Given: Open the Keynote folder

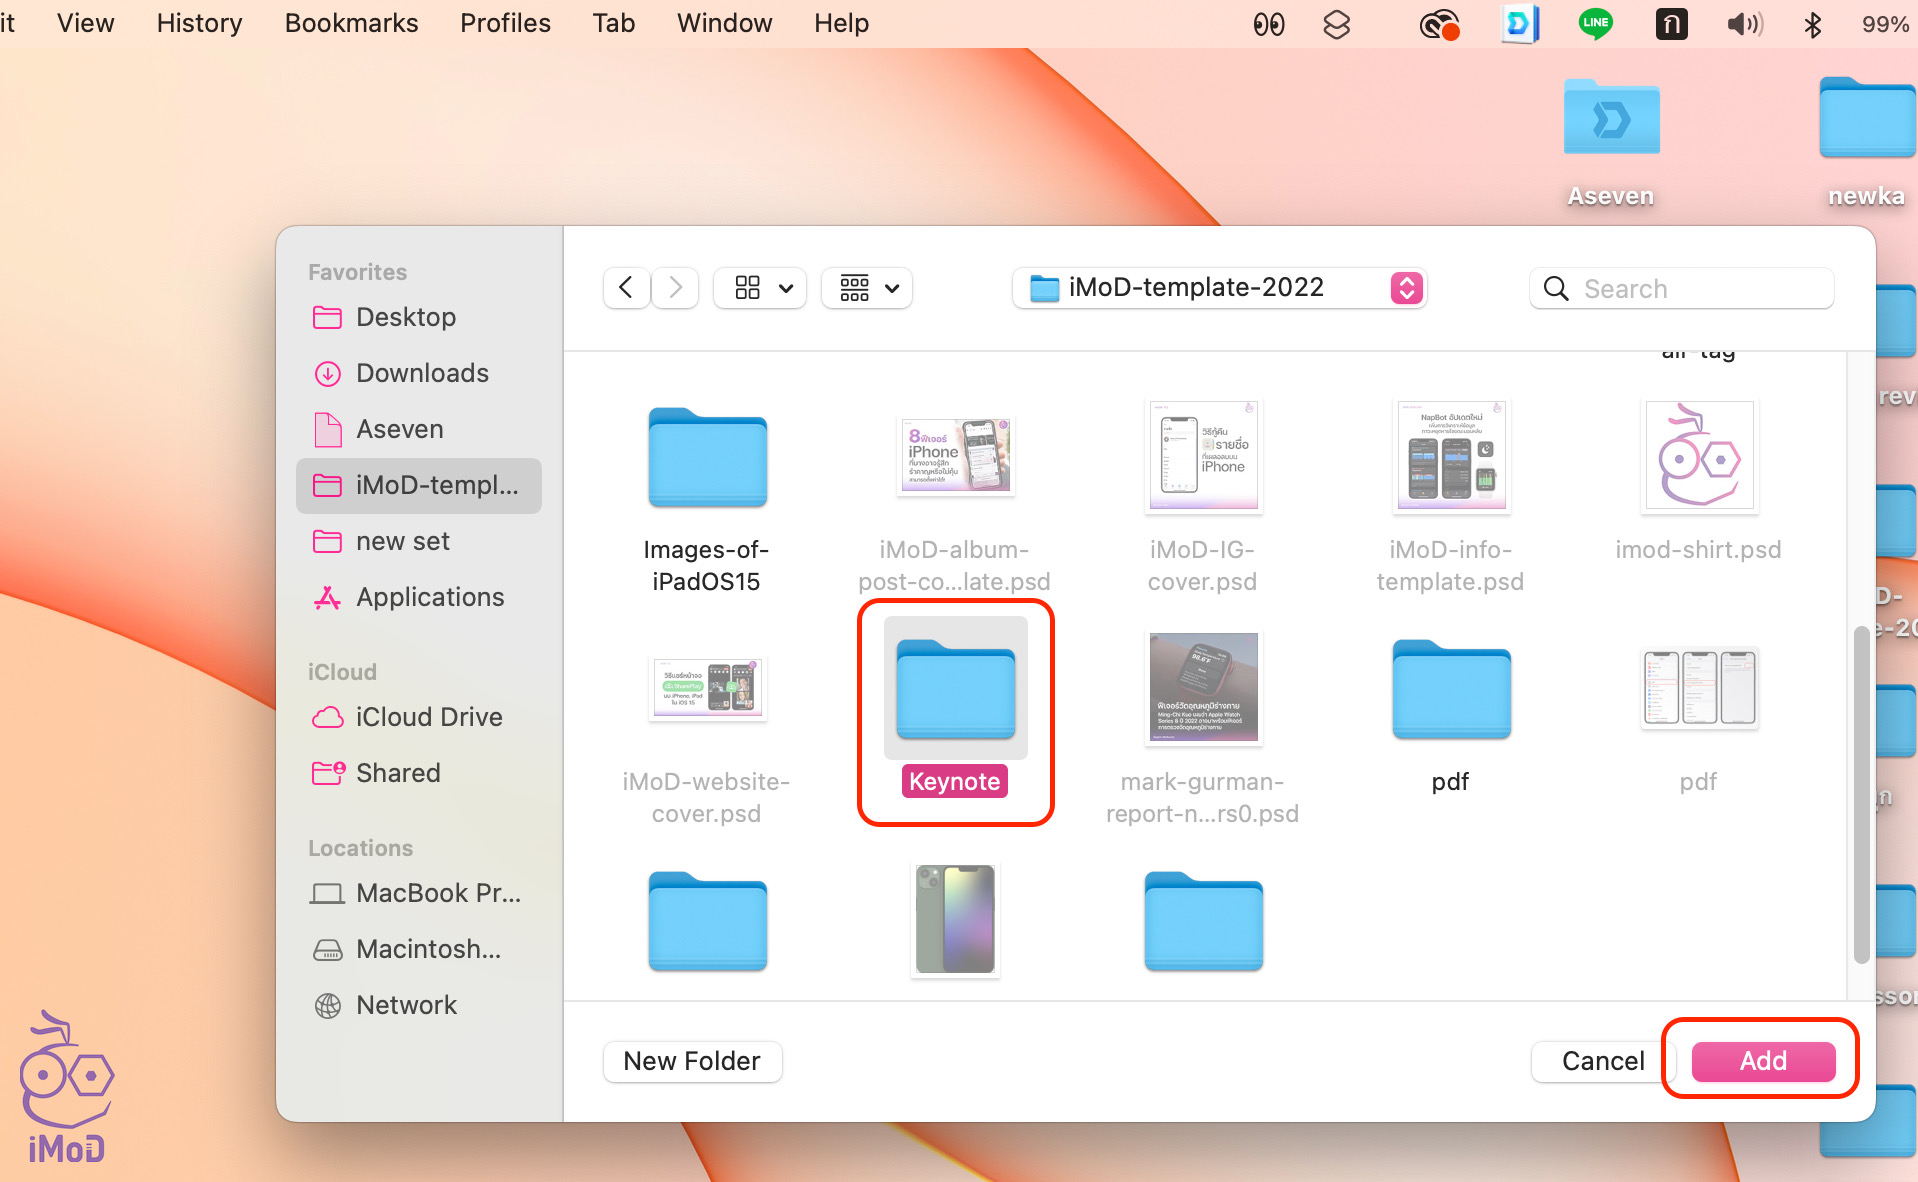Looking at the screenshot, I should point(955,692).
